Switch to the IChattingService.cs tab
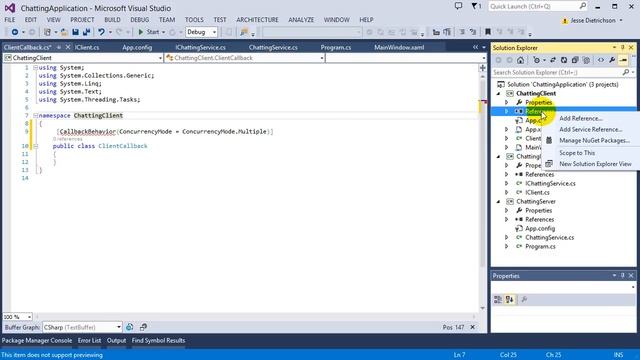This screenshot has width=640, height=360. point(200,47)
